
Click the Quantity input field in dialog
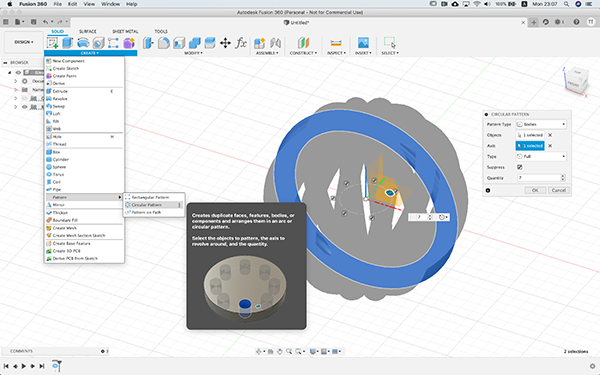pos(538,178)
